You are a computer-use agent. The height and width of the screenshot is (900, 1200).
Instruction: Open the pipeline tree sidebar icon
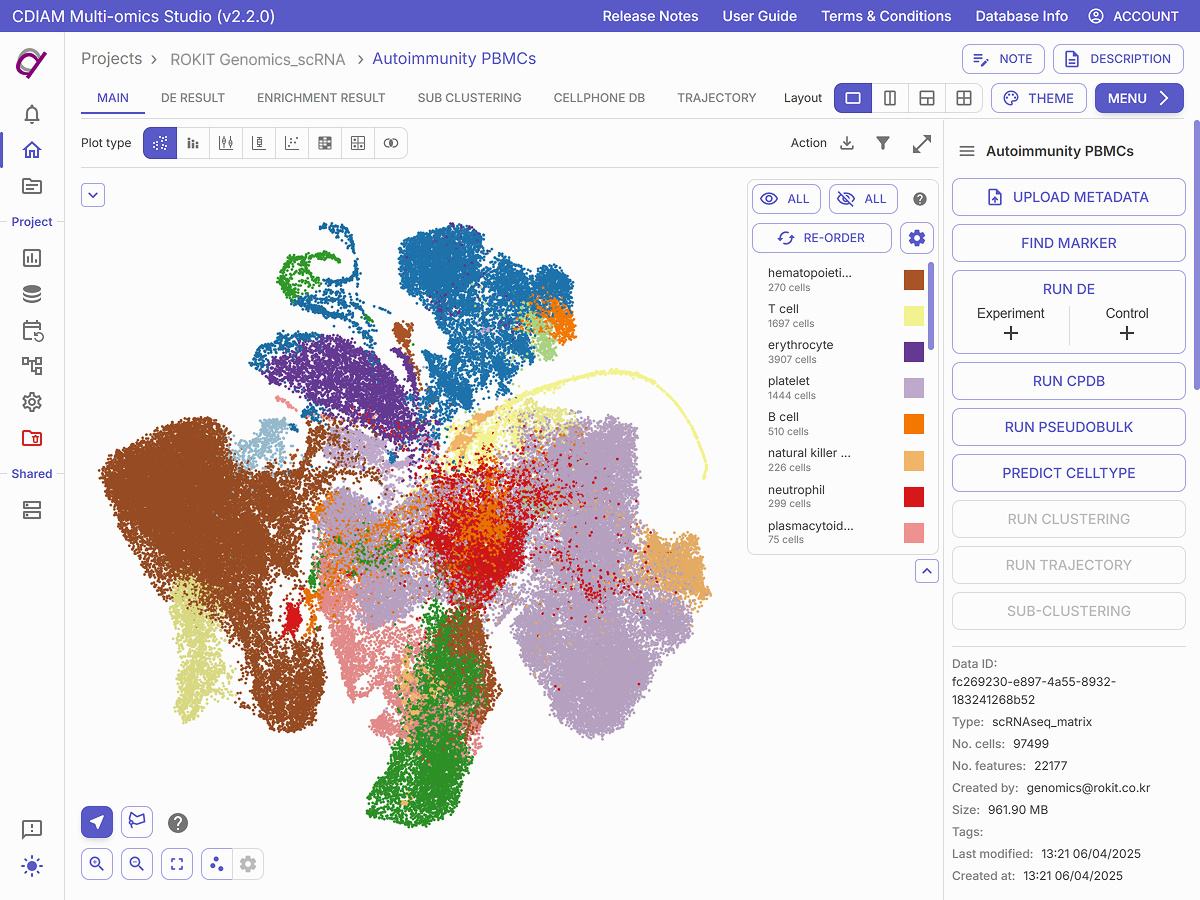(32, 366)
